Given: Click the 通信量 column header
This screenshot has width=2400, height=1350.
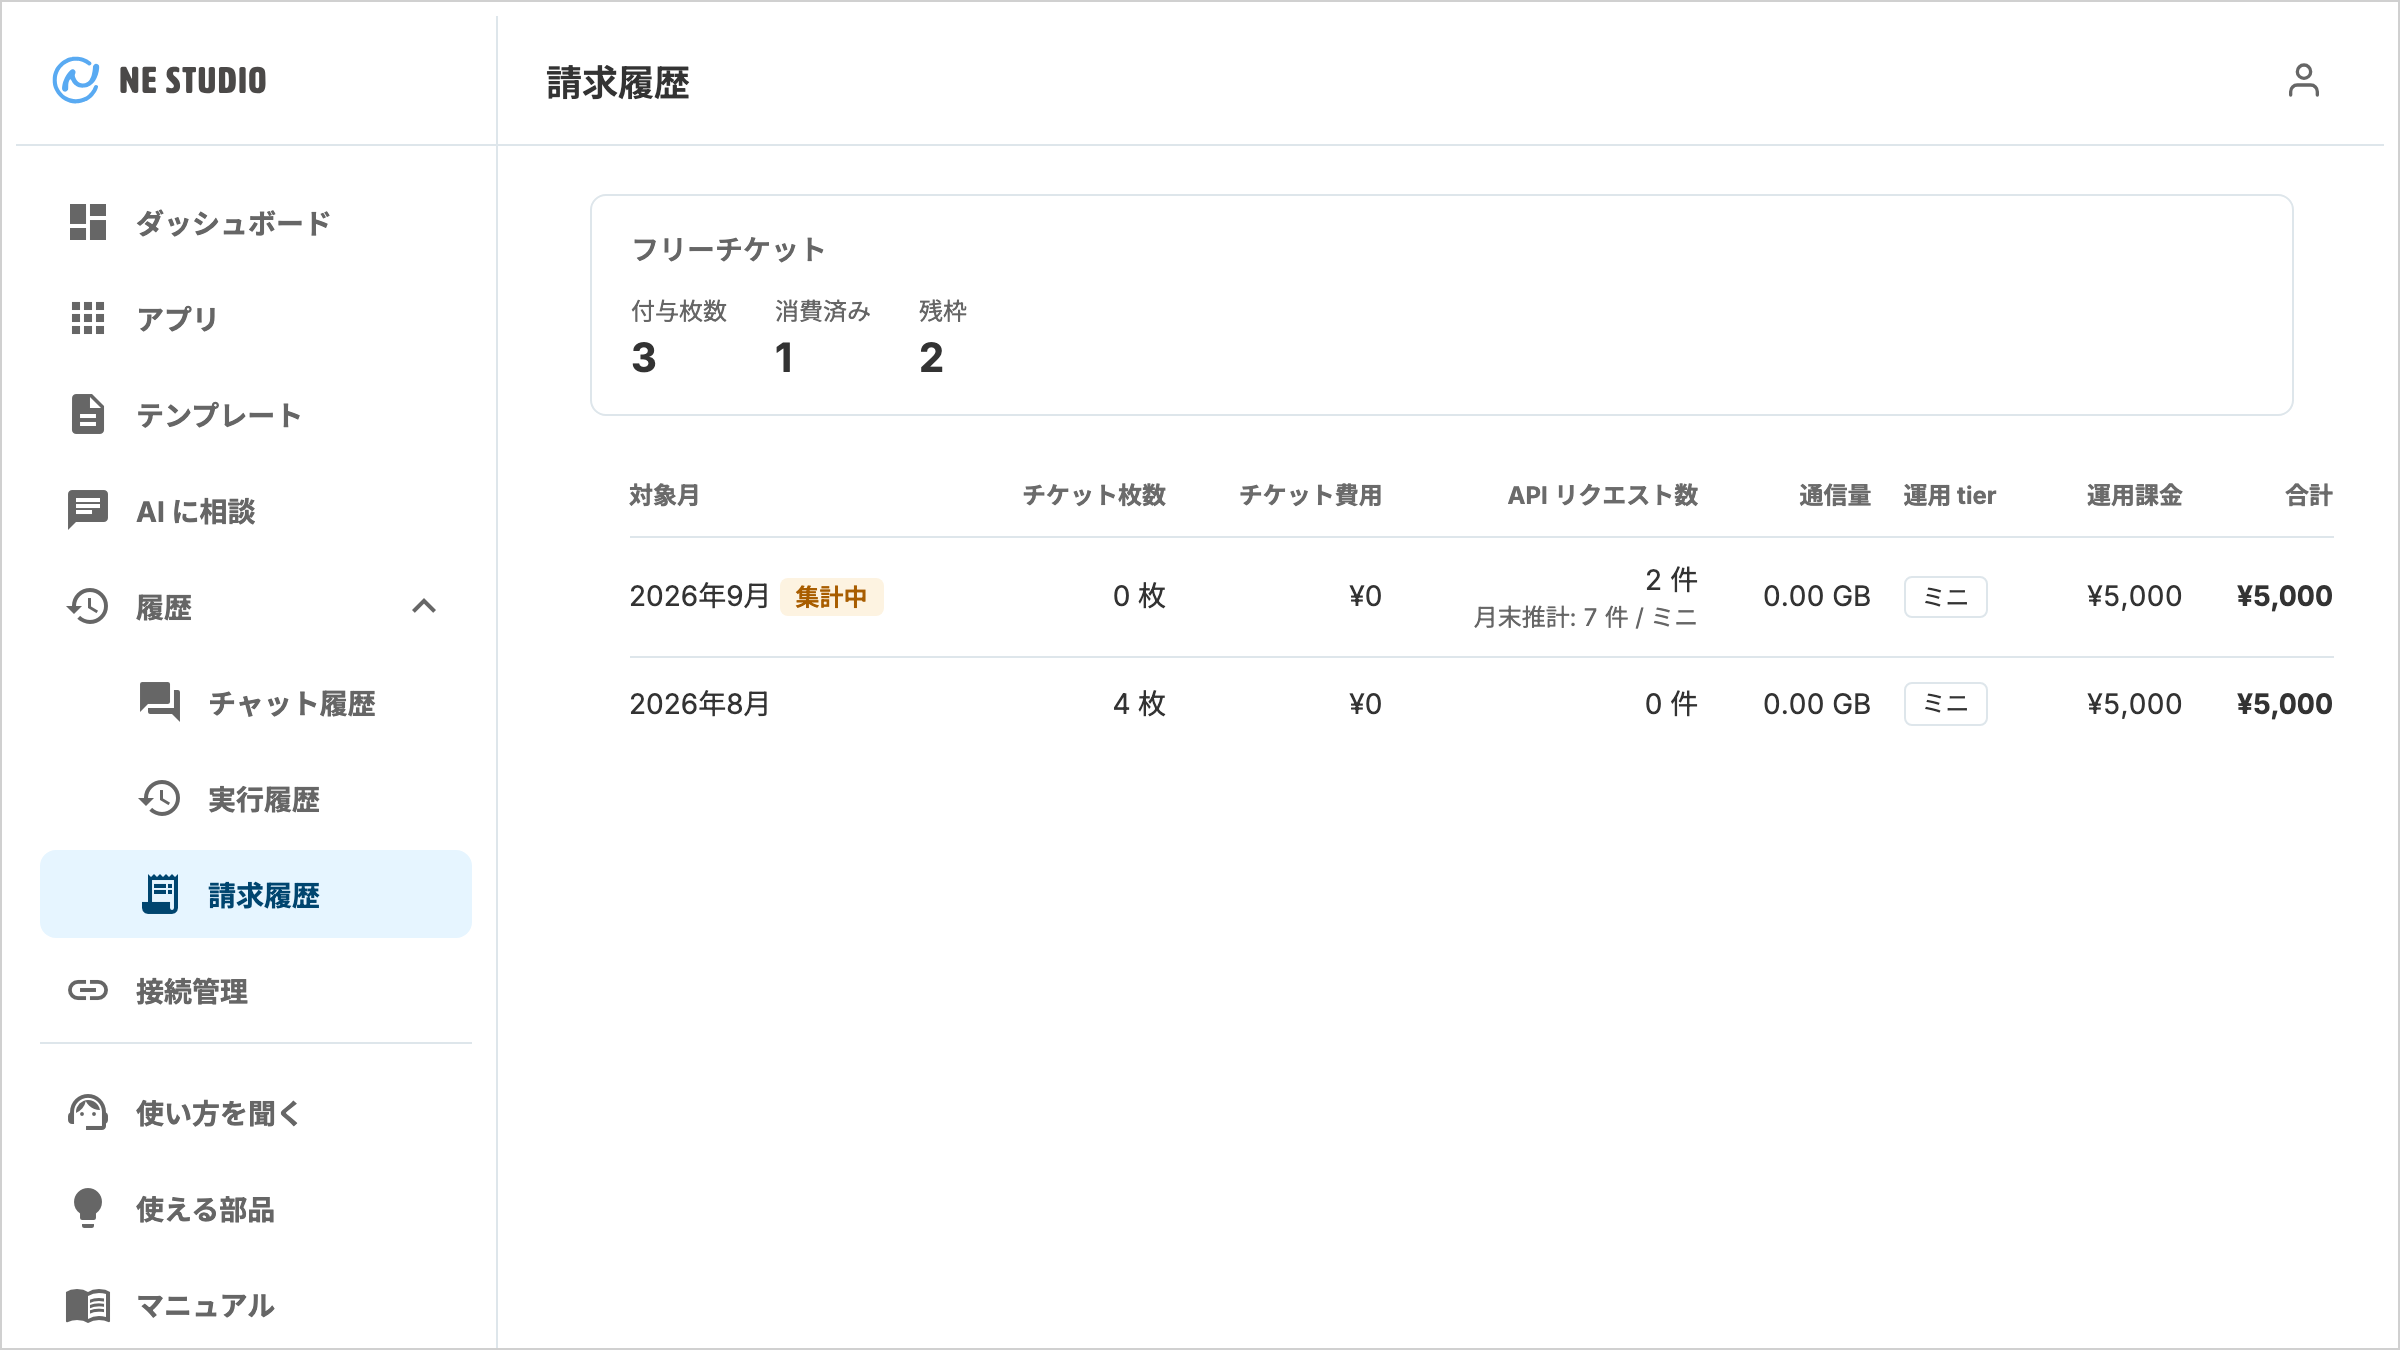Looking at the screenshot, I should [x=1835, y=495].
